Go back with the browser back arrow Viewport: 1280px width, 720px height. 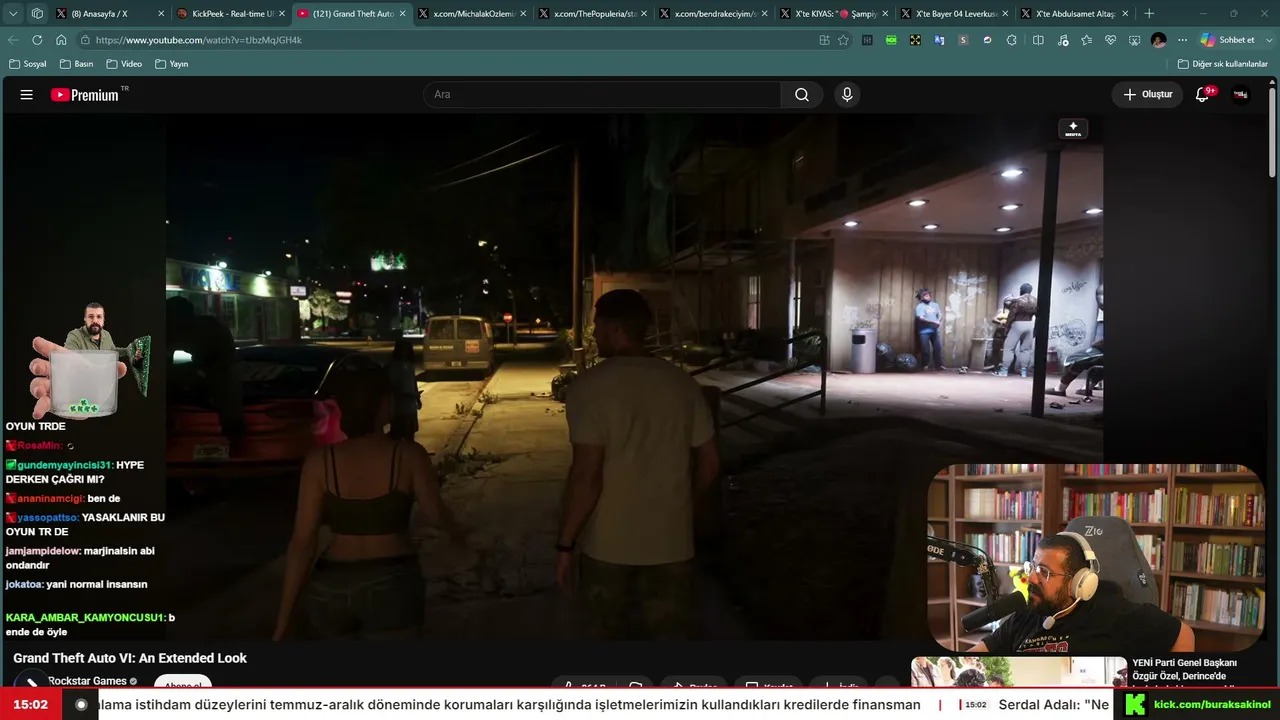coord(13,40)
